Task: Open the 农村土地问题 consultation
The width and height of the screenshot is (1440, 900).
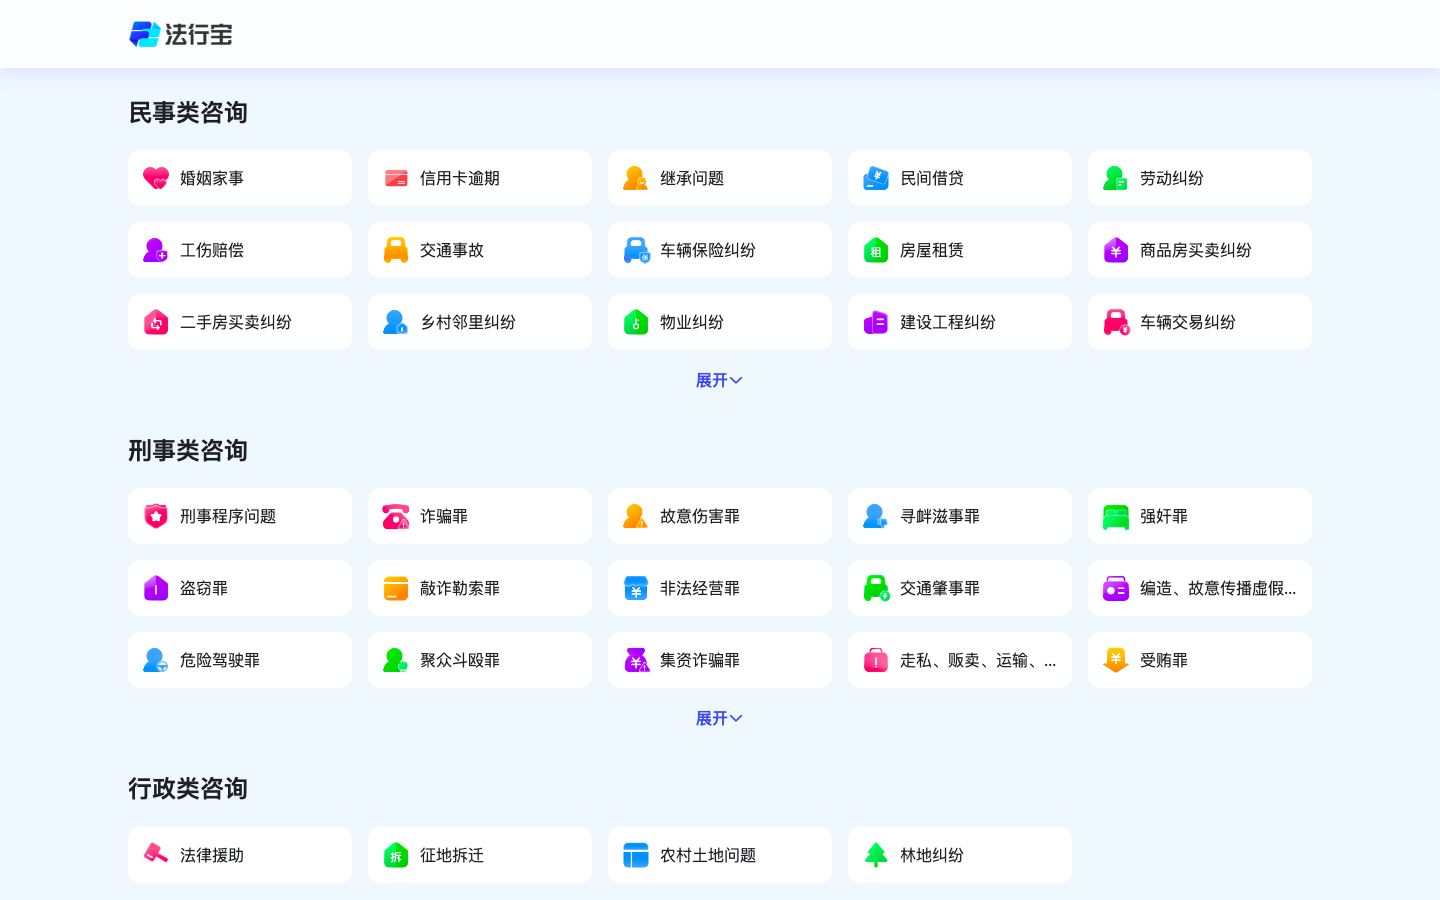Action: pyautogui.click(x=720, y=854)
